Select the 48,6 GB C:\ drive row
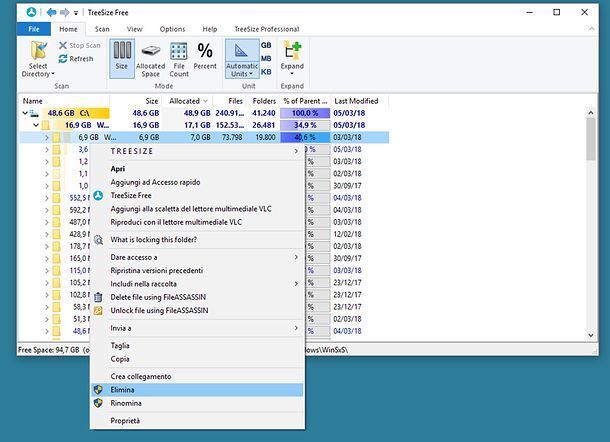 coord(204,113)
